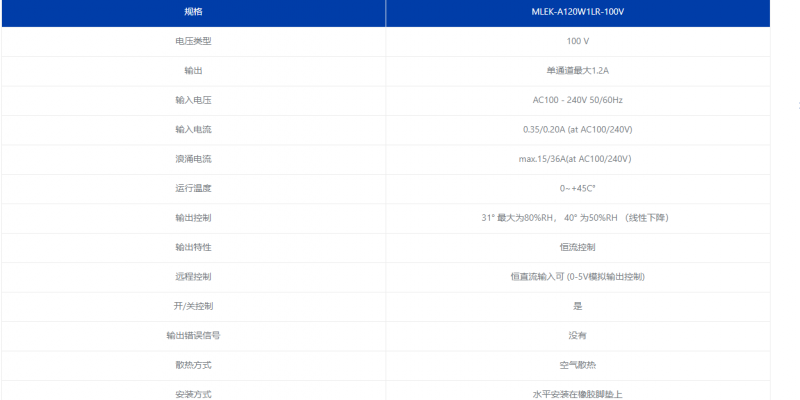Click the 输入电压 row label
This screenshot has width=800, height=400.
click(x=193, y=101)
